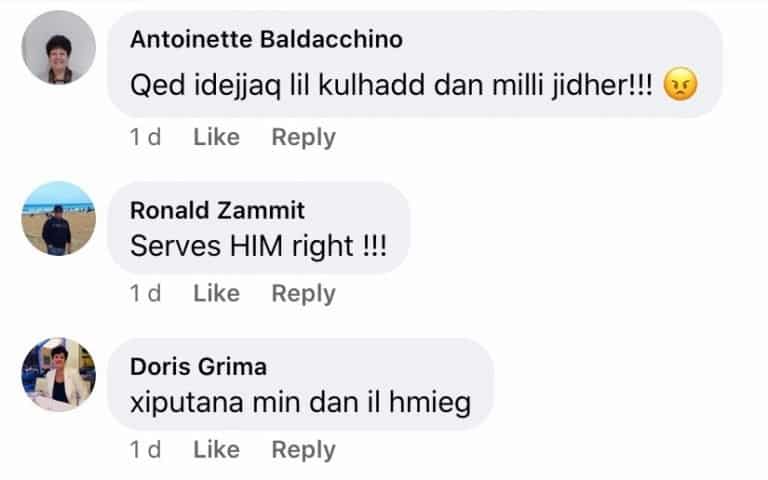Screen dimensions: 768x480
Task: Open Ronald Zammit's profile picture
Action: [x=59, y=218]
